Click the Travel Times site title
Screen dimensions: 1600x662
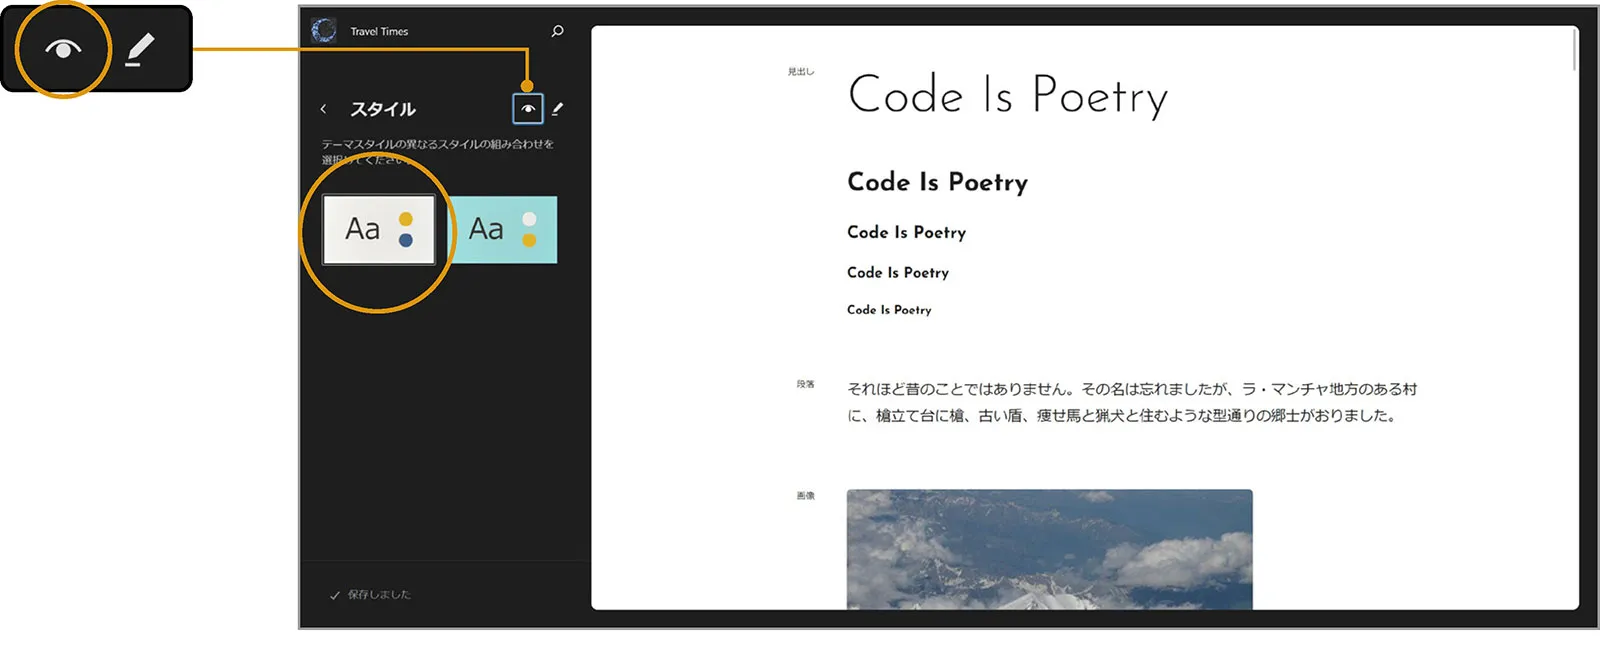(x=379, y=32)
